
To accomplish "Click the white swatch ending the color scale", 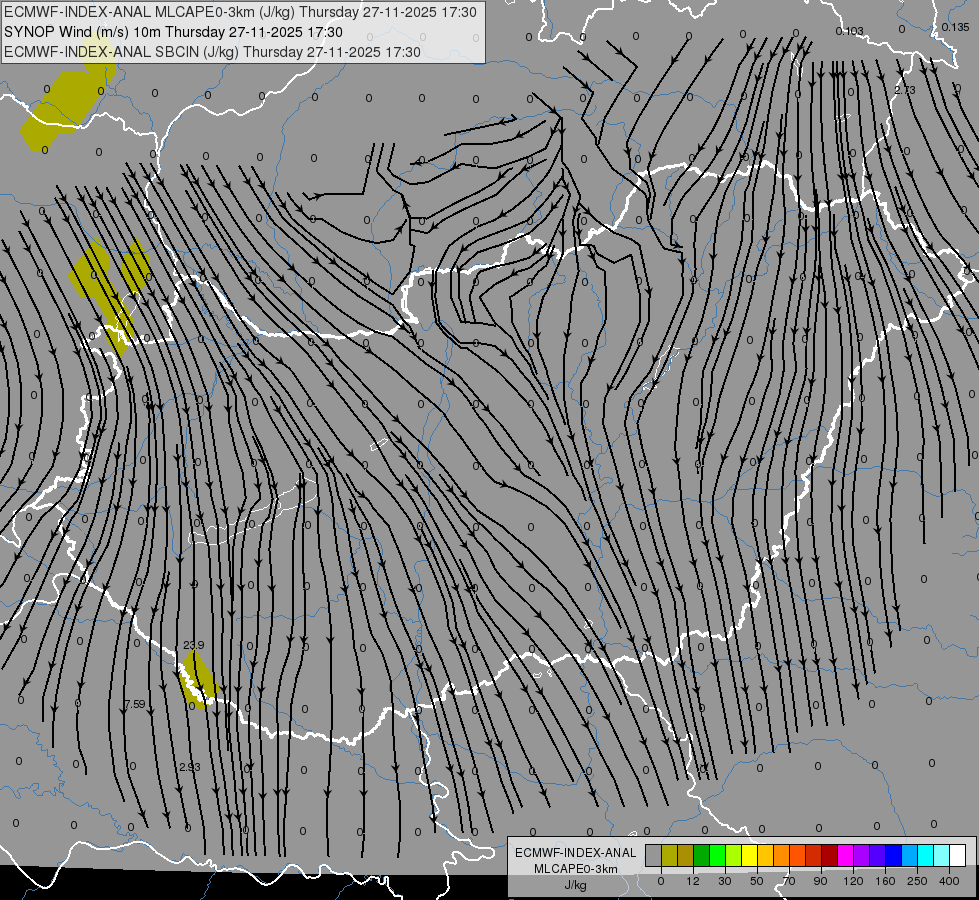I will 957,856.
